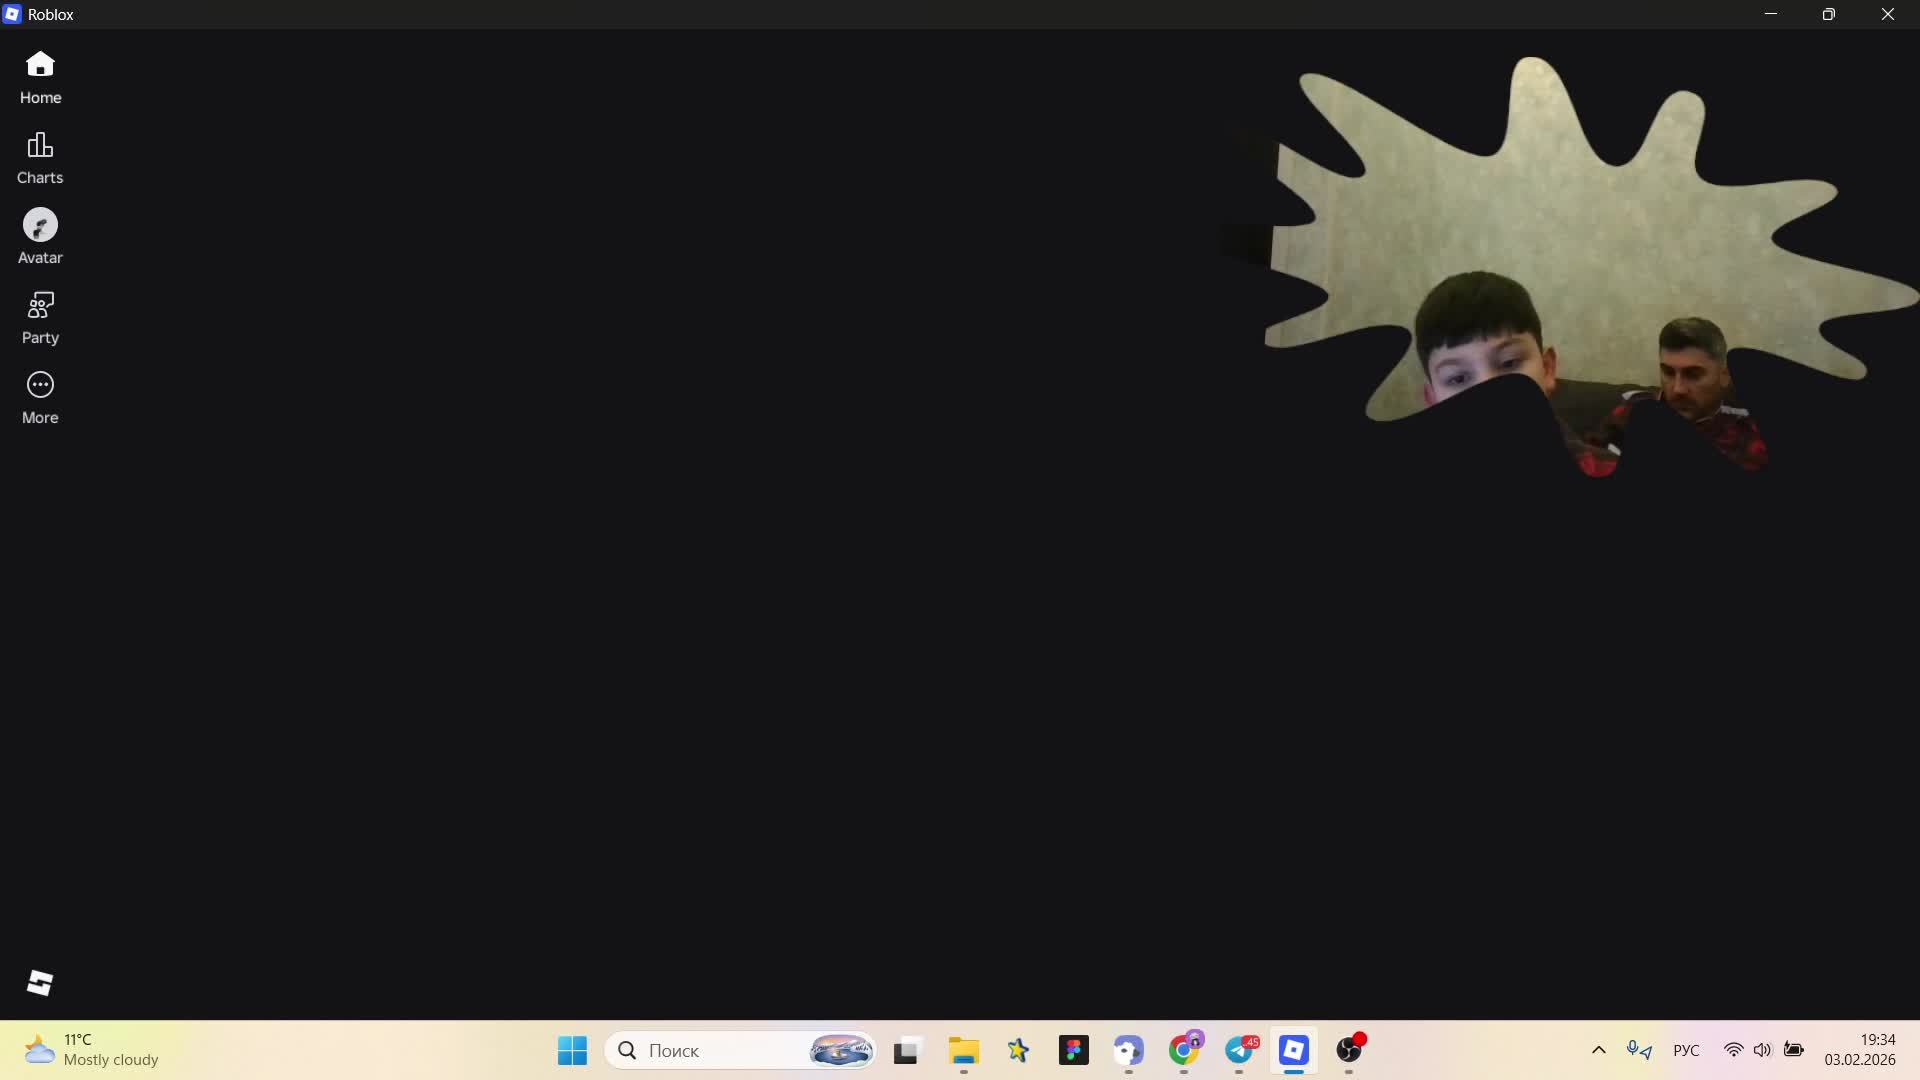Open Task View from taskbar

click(x=906, y=1050)
